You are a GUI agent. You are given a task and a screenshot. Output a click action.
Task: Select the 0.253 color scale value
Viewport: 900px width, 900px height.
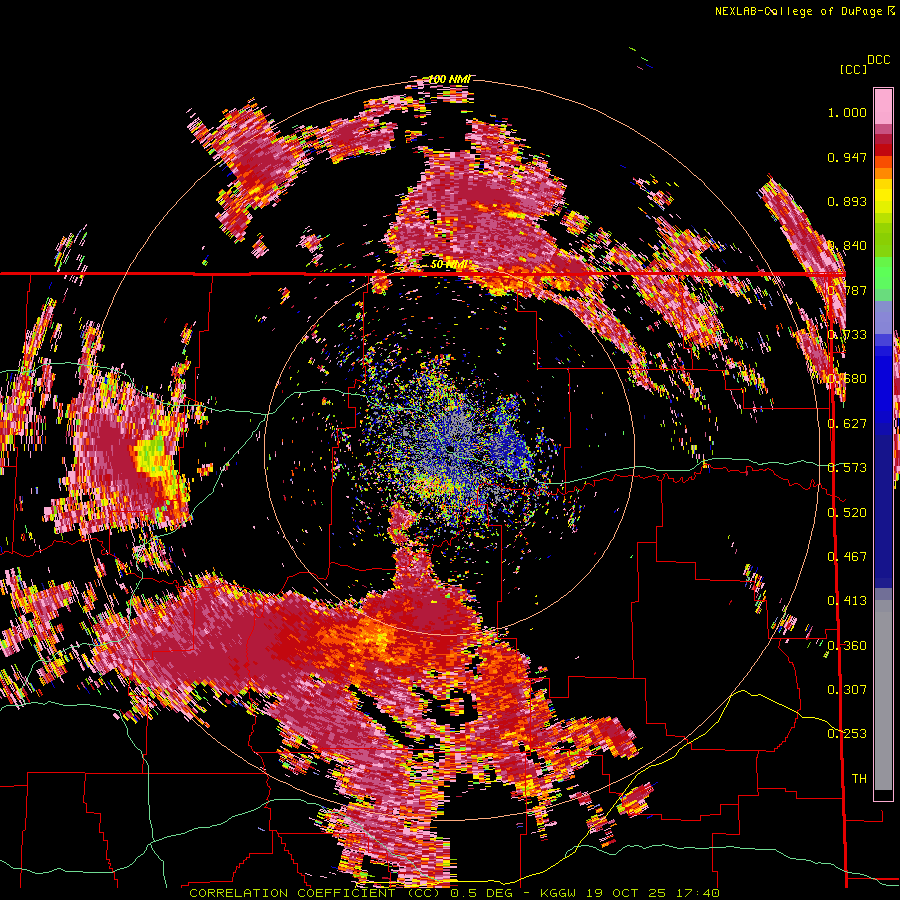(847, 734)
